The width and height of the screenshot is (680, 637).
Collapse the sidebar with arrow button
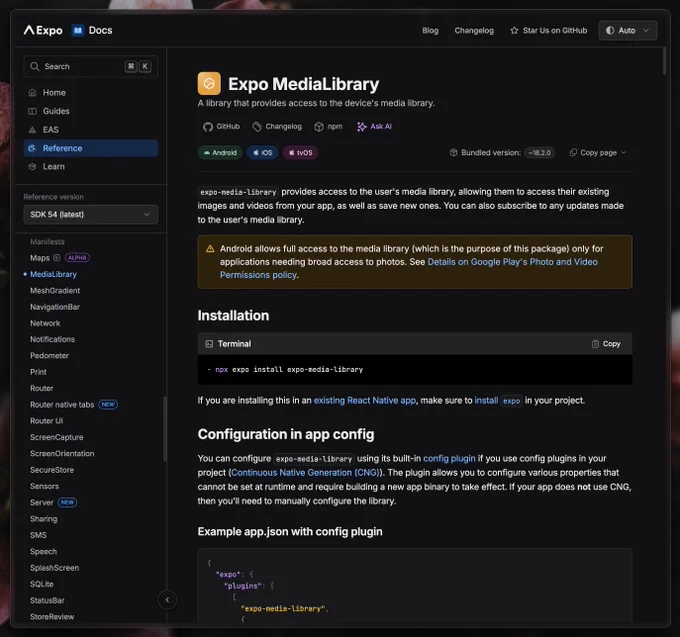[x=167, y=600]
